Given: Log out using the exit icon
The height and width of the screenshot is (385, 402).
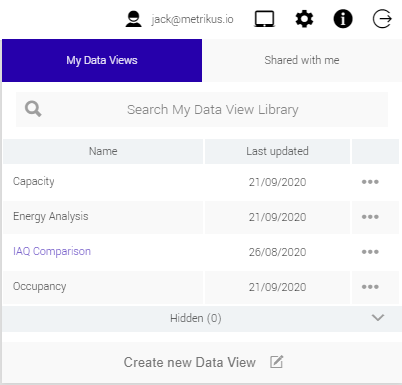Looking at the screenshot, I should click(382, 19).
